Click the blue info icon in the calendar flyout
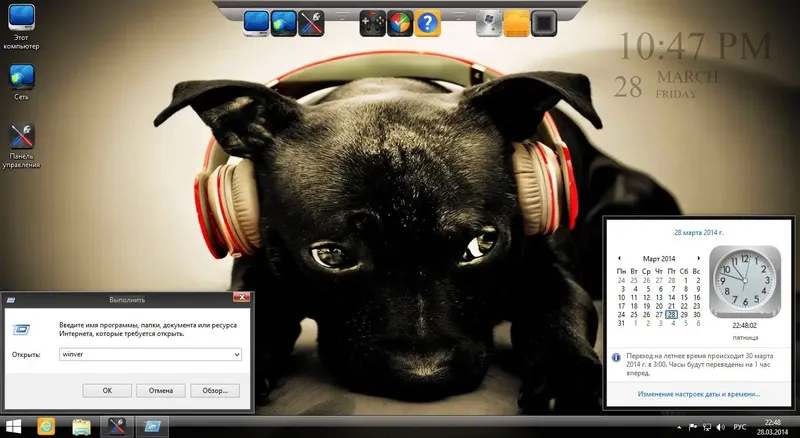Viewport: 800px width, 438px height. [x=616, y=357]
